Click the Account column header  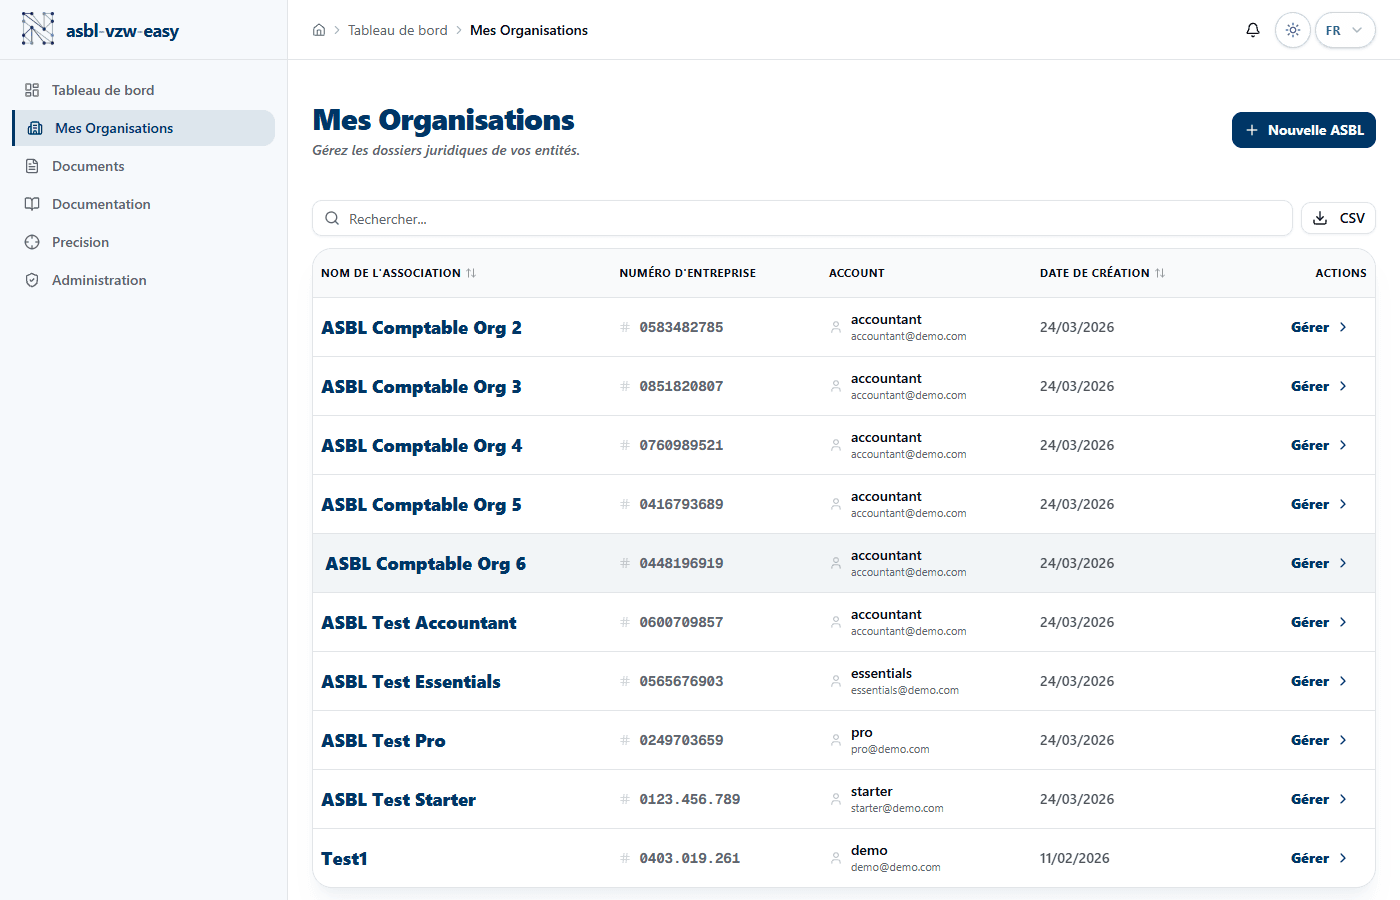tap(857, 273)
